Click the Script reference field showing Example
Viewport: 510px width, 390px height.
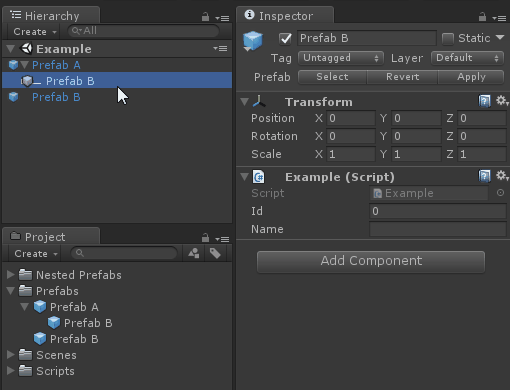[x=429, y=193]
